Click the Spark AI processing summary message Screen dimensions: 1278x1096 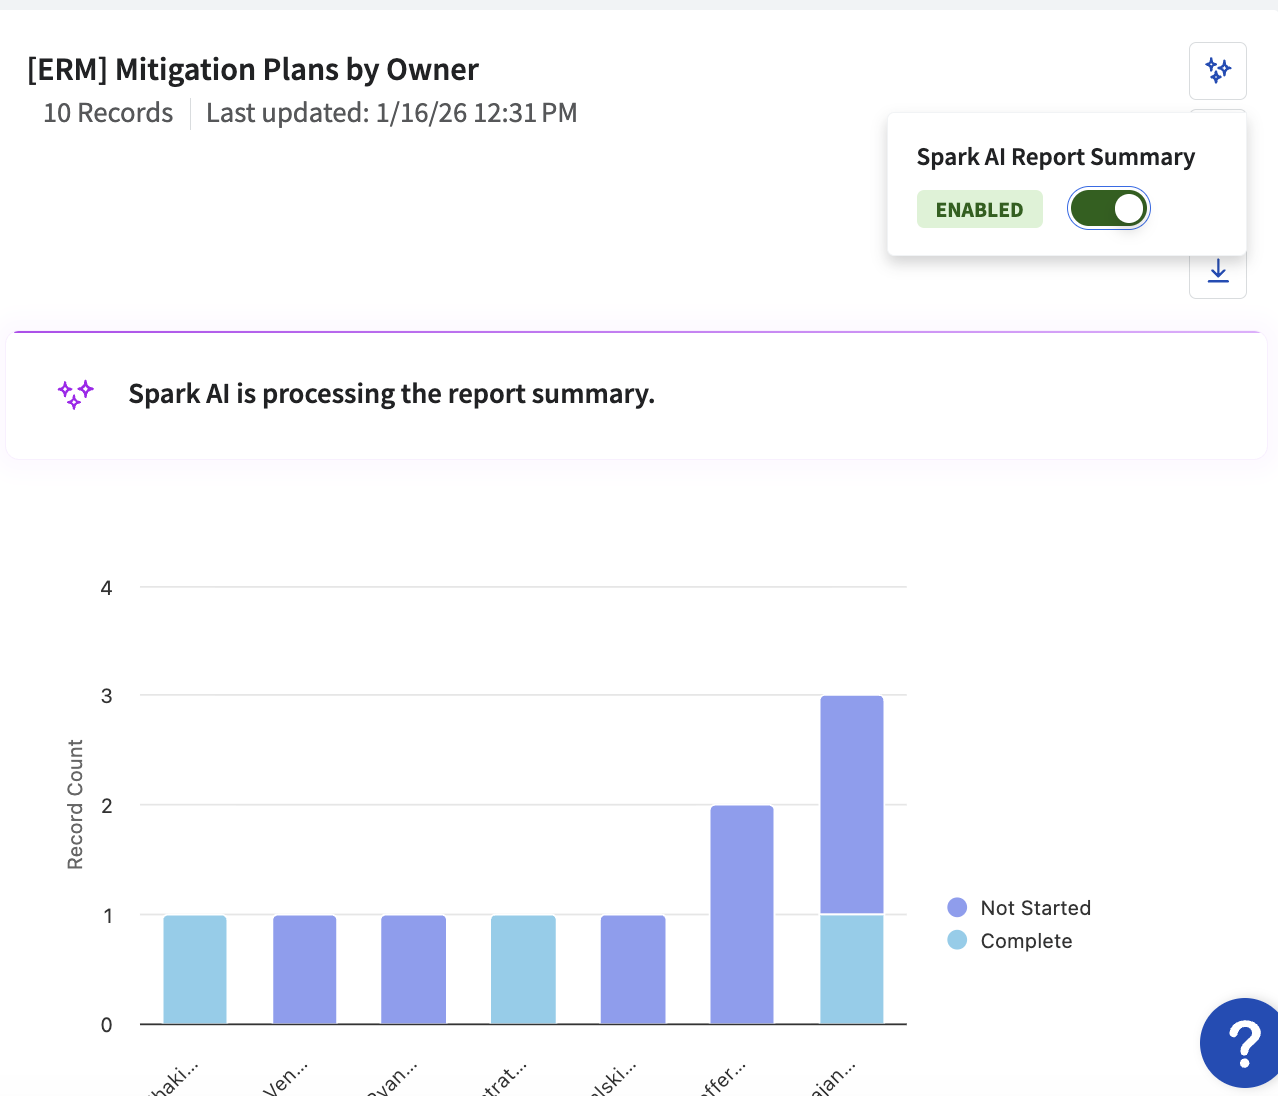tap(391, 394)
